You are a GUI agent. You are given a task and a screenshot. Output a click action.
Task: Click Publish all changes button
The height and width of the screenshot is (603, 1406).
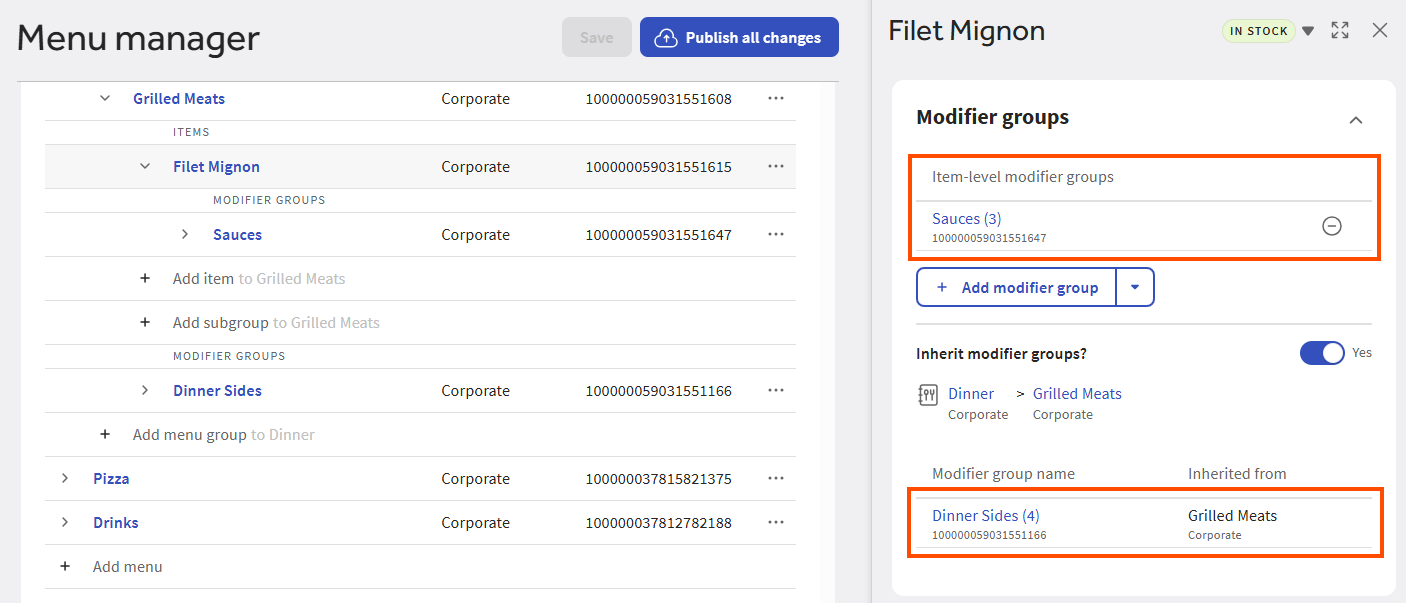[x=739, y=38]
